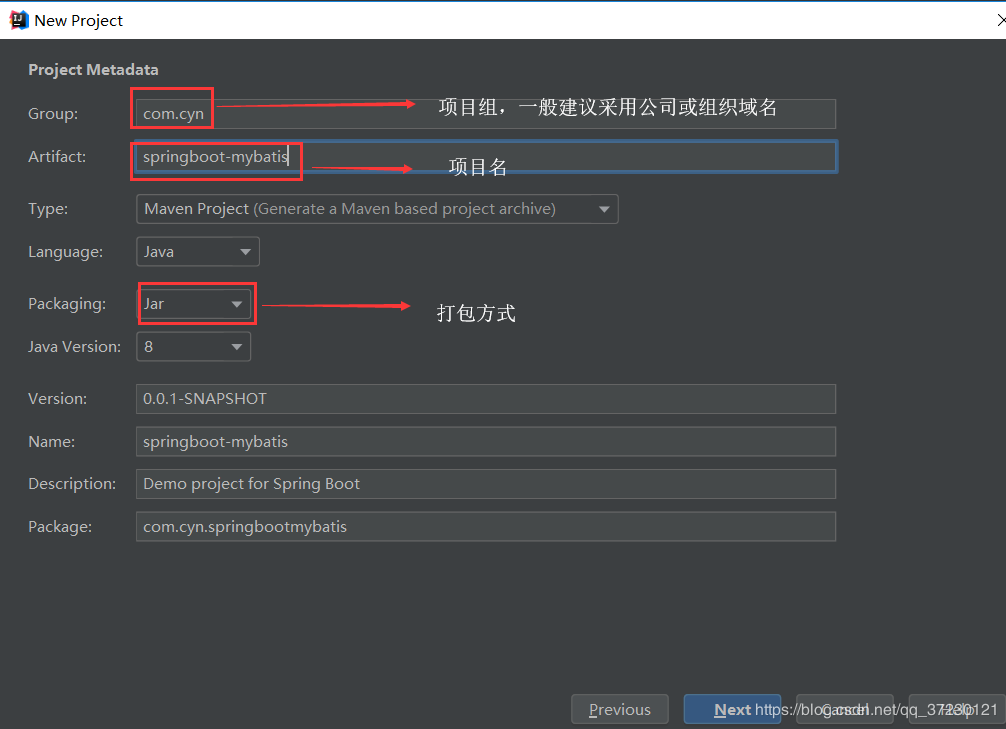Image resolution: width=1006 pixels, height=729 pixels.
Task: Click the Package field com.cyn.springbootmybatis
Action: pos(486,527)
